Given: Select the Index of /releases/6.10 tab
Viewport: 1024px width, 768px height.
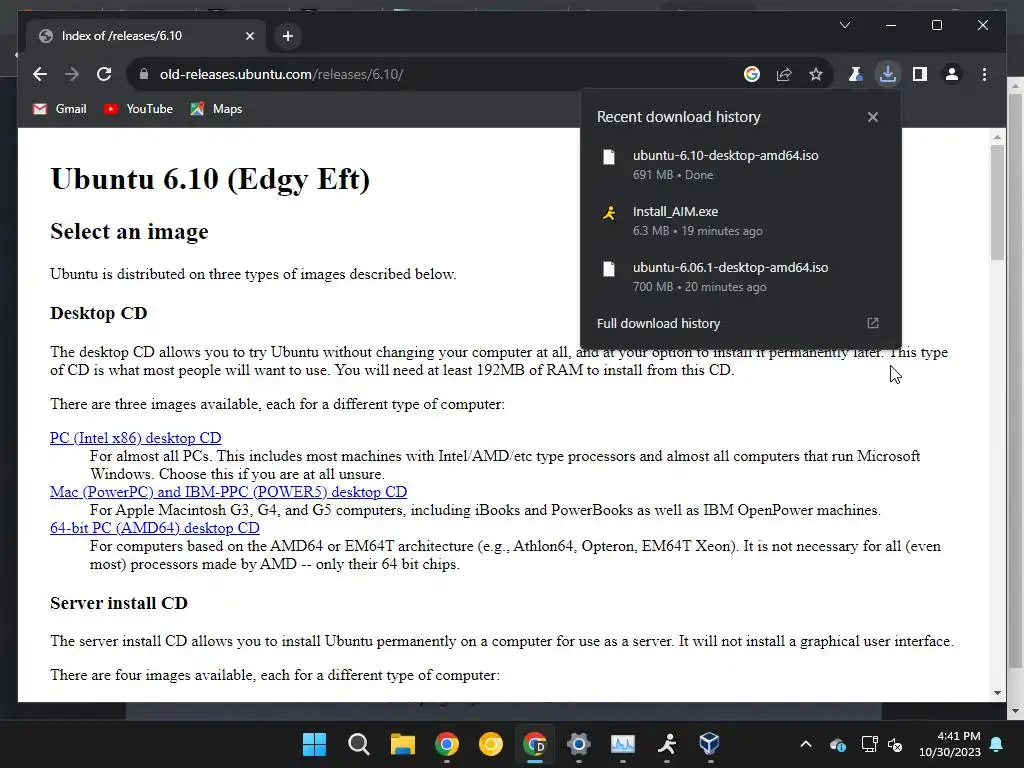Looking at the screenshot, I should point(146,36).
